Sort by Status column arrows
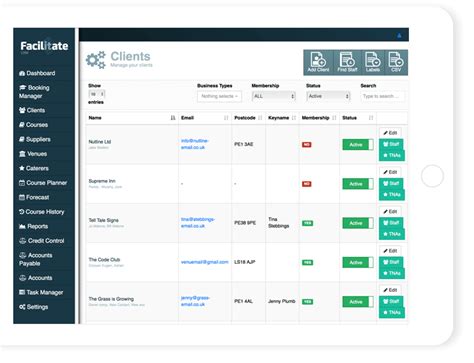The width and height of the screenshot is (474, 363). (371, 118)
